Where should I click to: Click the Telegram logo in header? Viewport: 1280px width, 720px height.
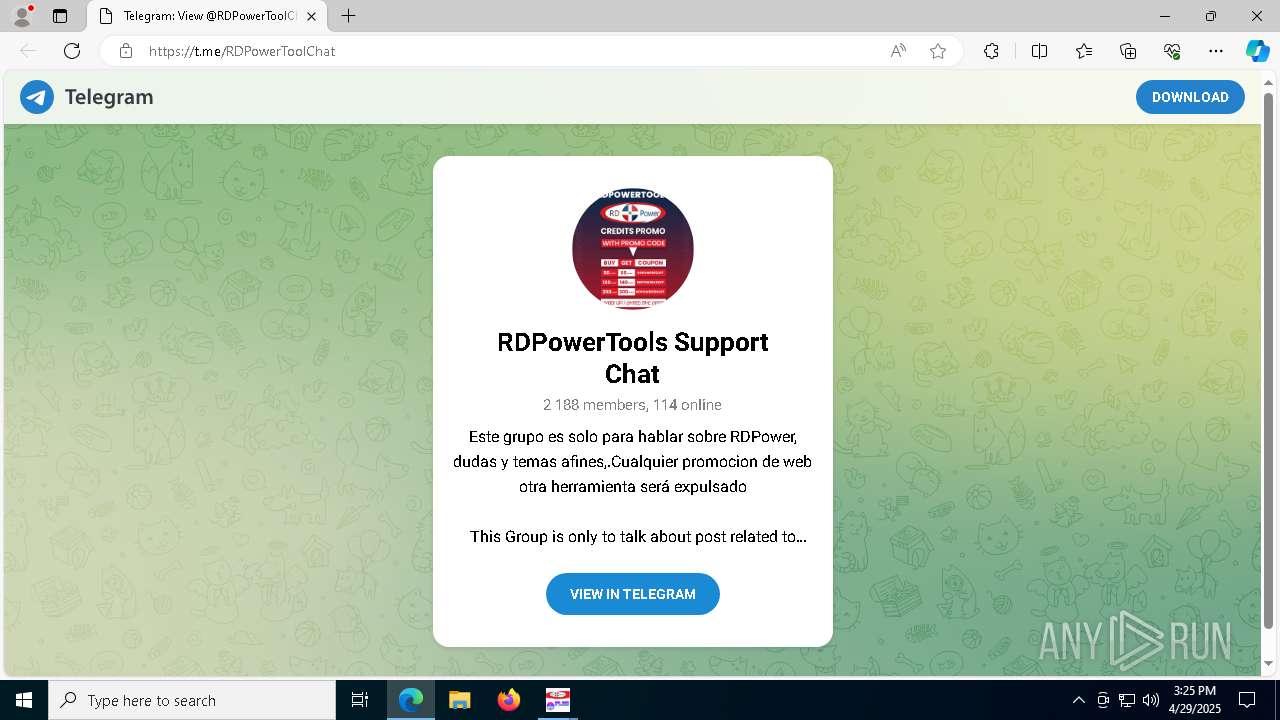37,97
